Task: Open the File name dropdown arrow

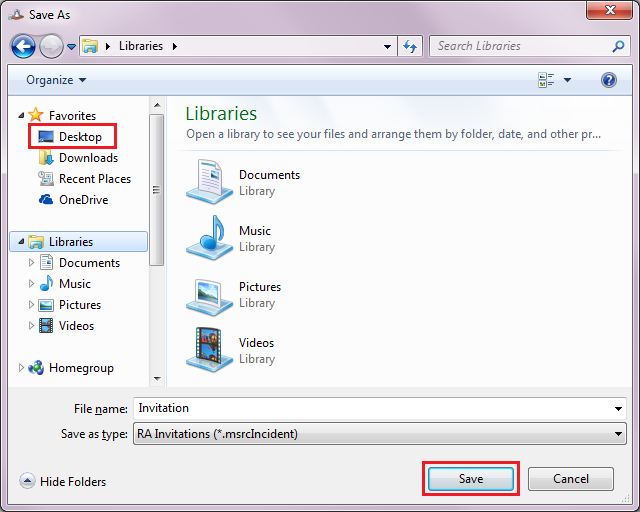Action: click(618, 408)
